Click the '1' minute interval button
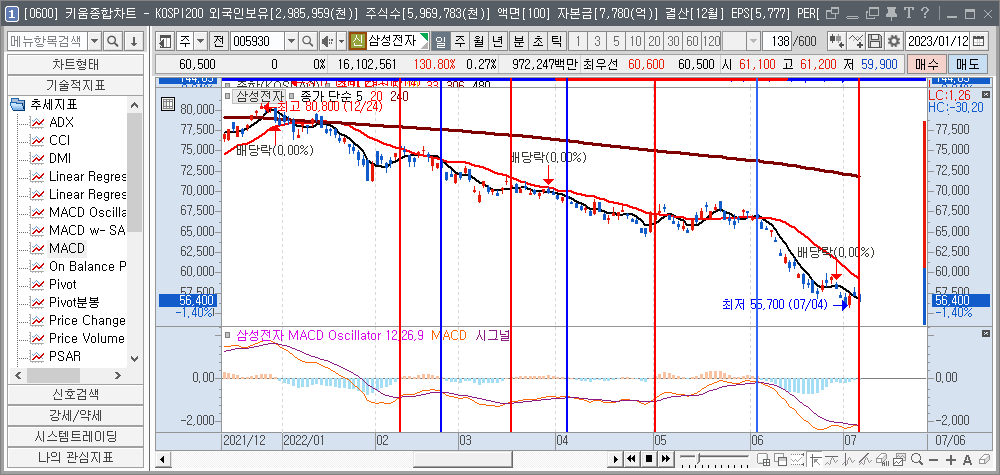 coord(578,41)
